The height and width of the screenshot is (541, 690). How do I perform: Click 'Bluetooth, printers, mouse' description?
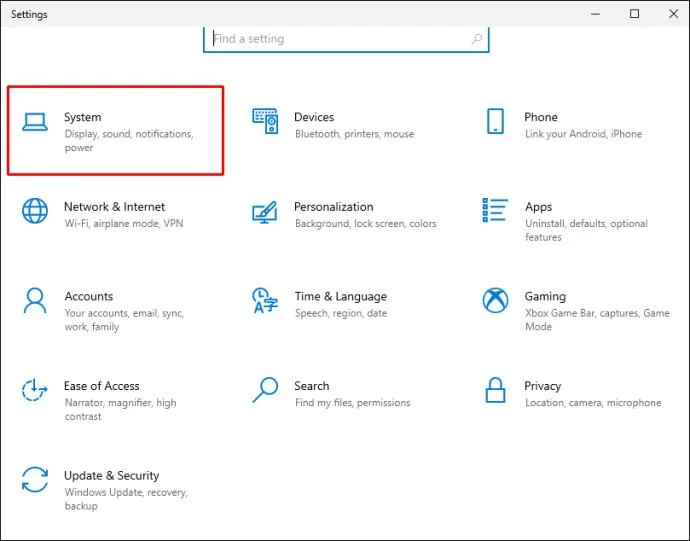pyautogui.click(x=355, y=134)
